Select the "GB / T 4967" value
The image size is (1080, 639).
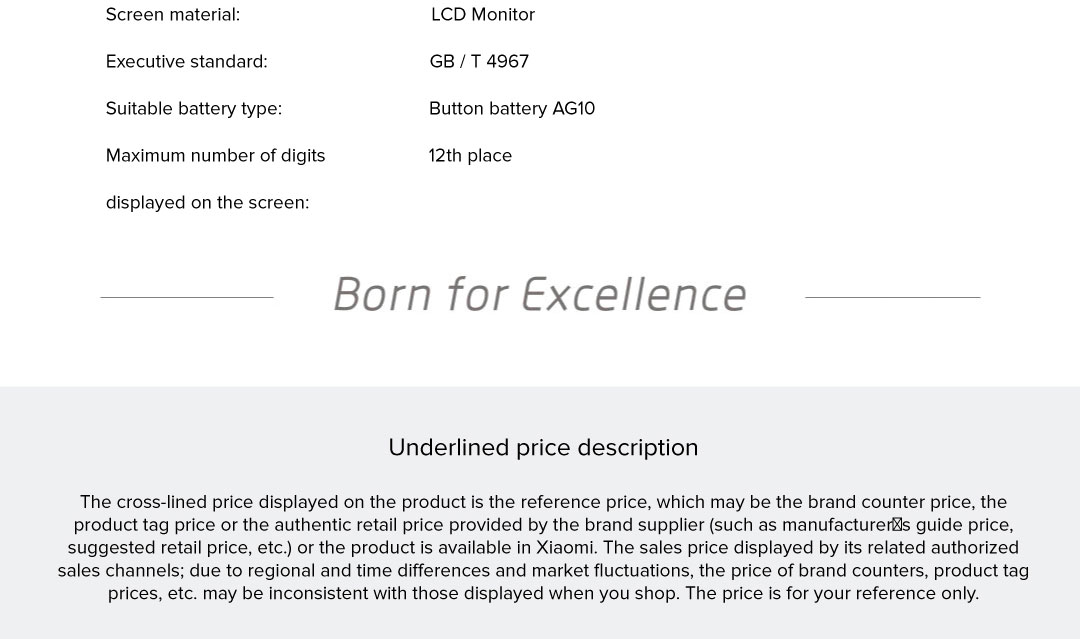tap(479, 62)
